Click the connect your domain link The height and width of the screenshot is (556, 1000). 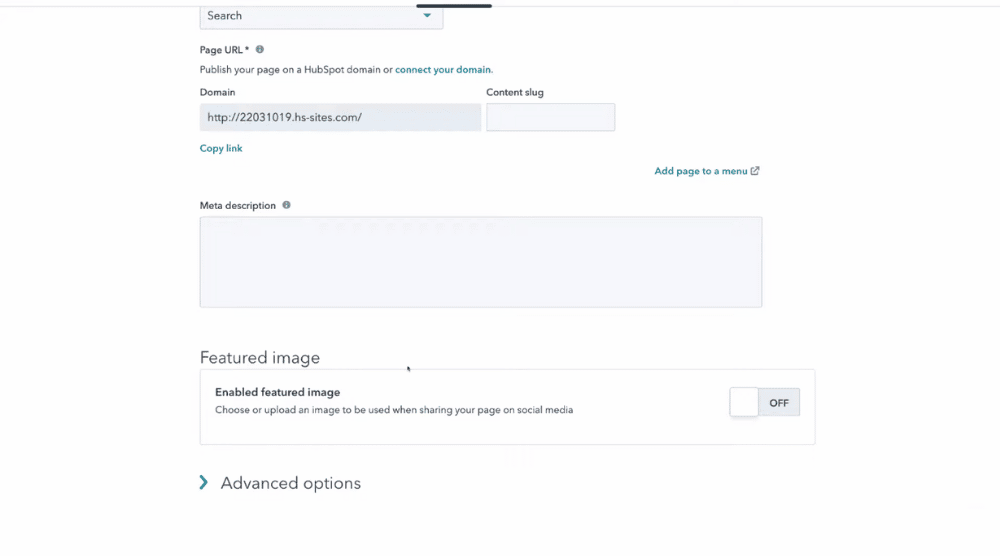[x=444, y=70]
